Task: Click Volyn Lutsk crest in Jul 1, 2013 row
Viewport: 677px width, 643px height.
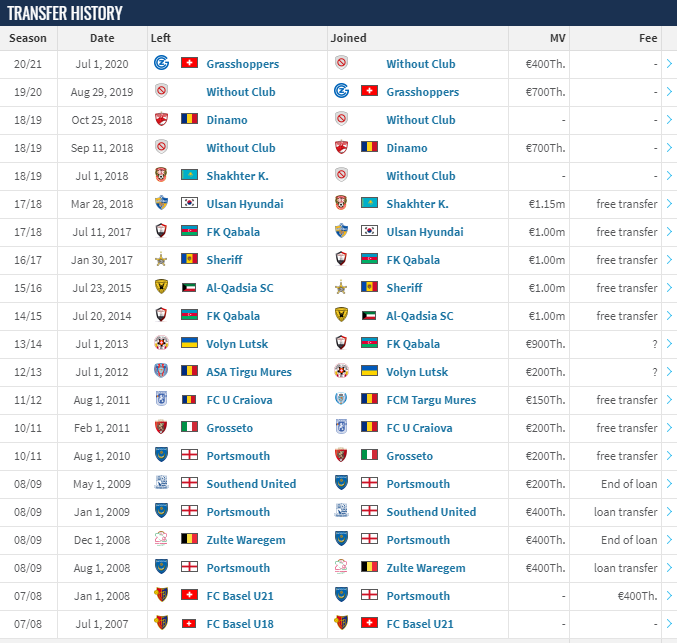Action: 161,343
